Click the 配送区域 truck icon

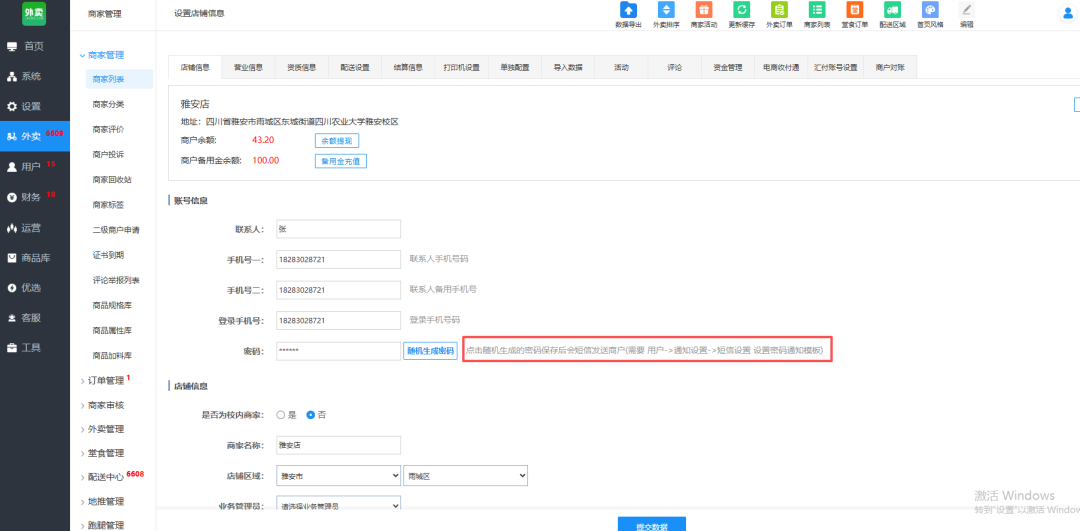tap(892, 10)
